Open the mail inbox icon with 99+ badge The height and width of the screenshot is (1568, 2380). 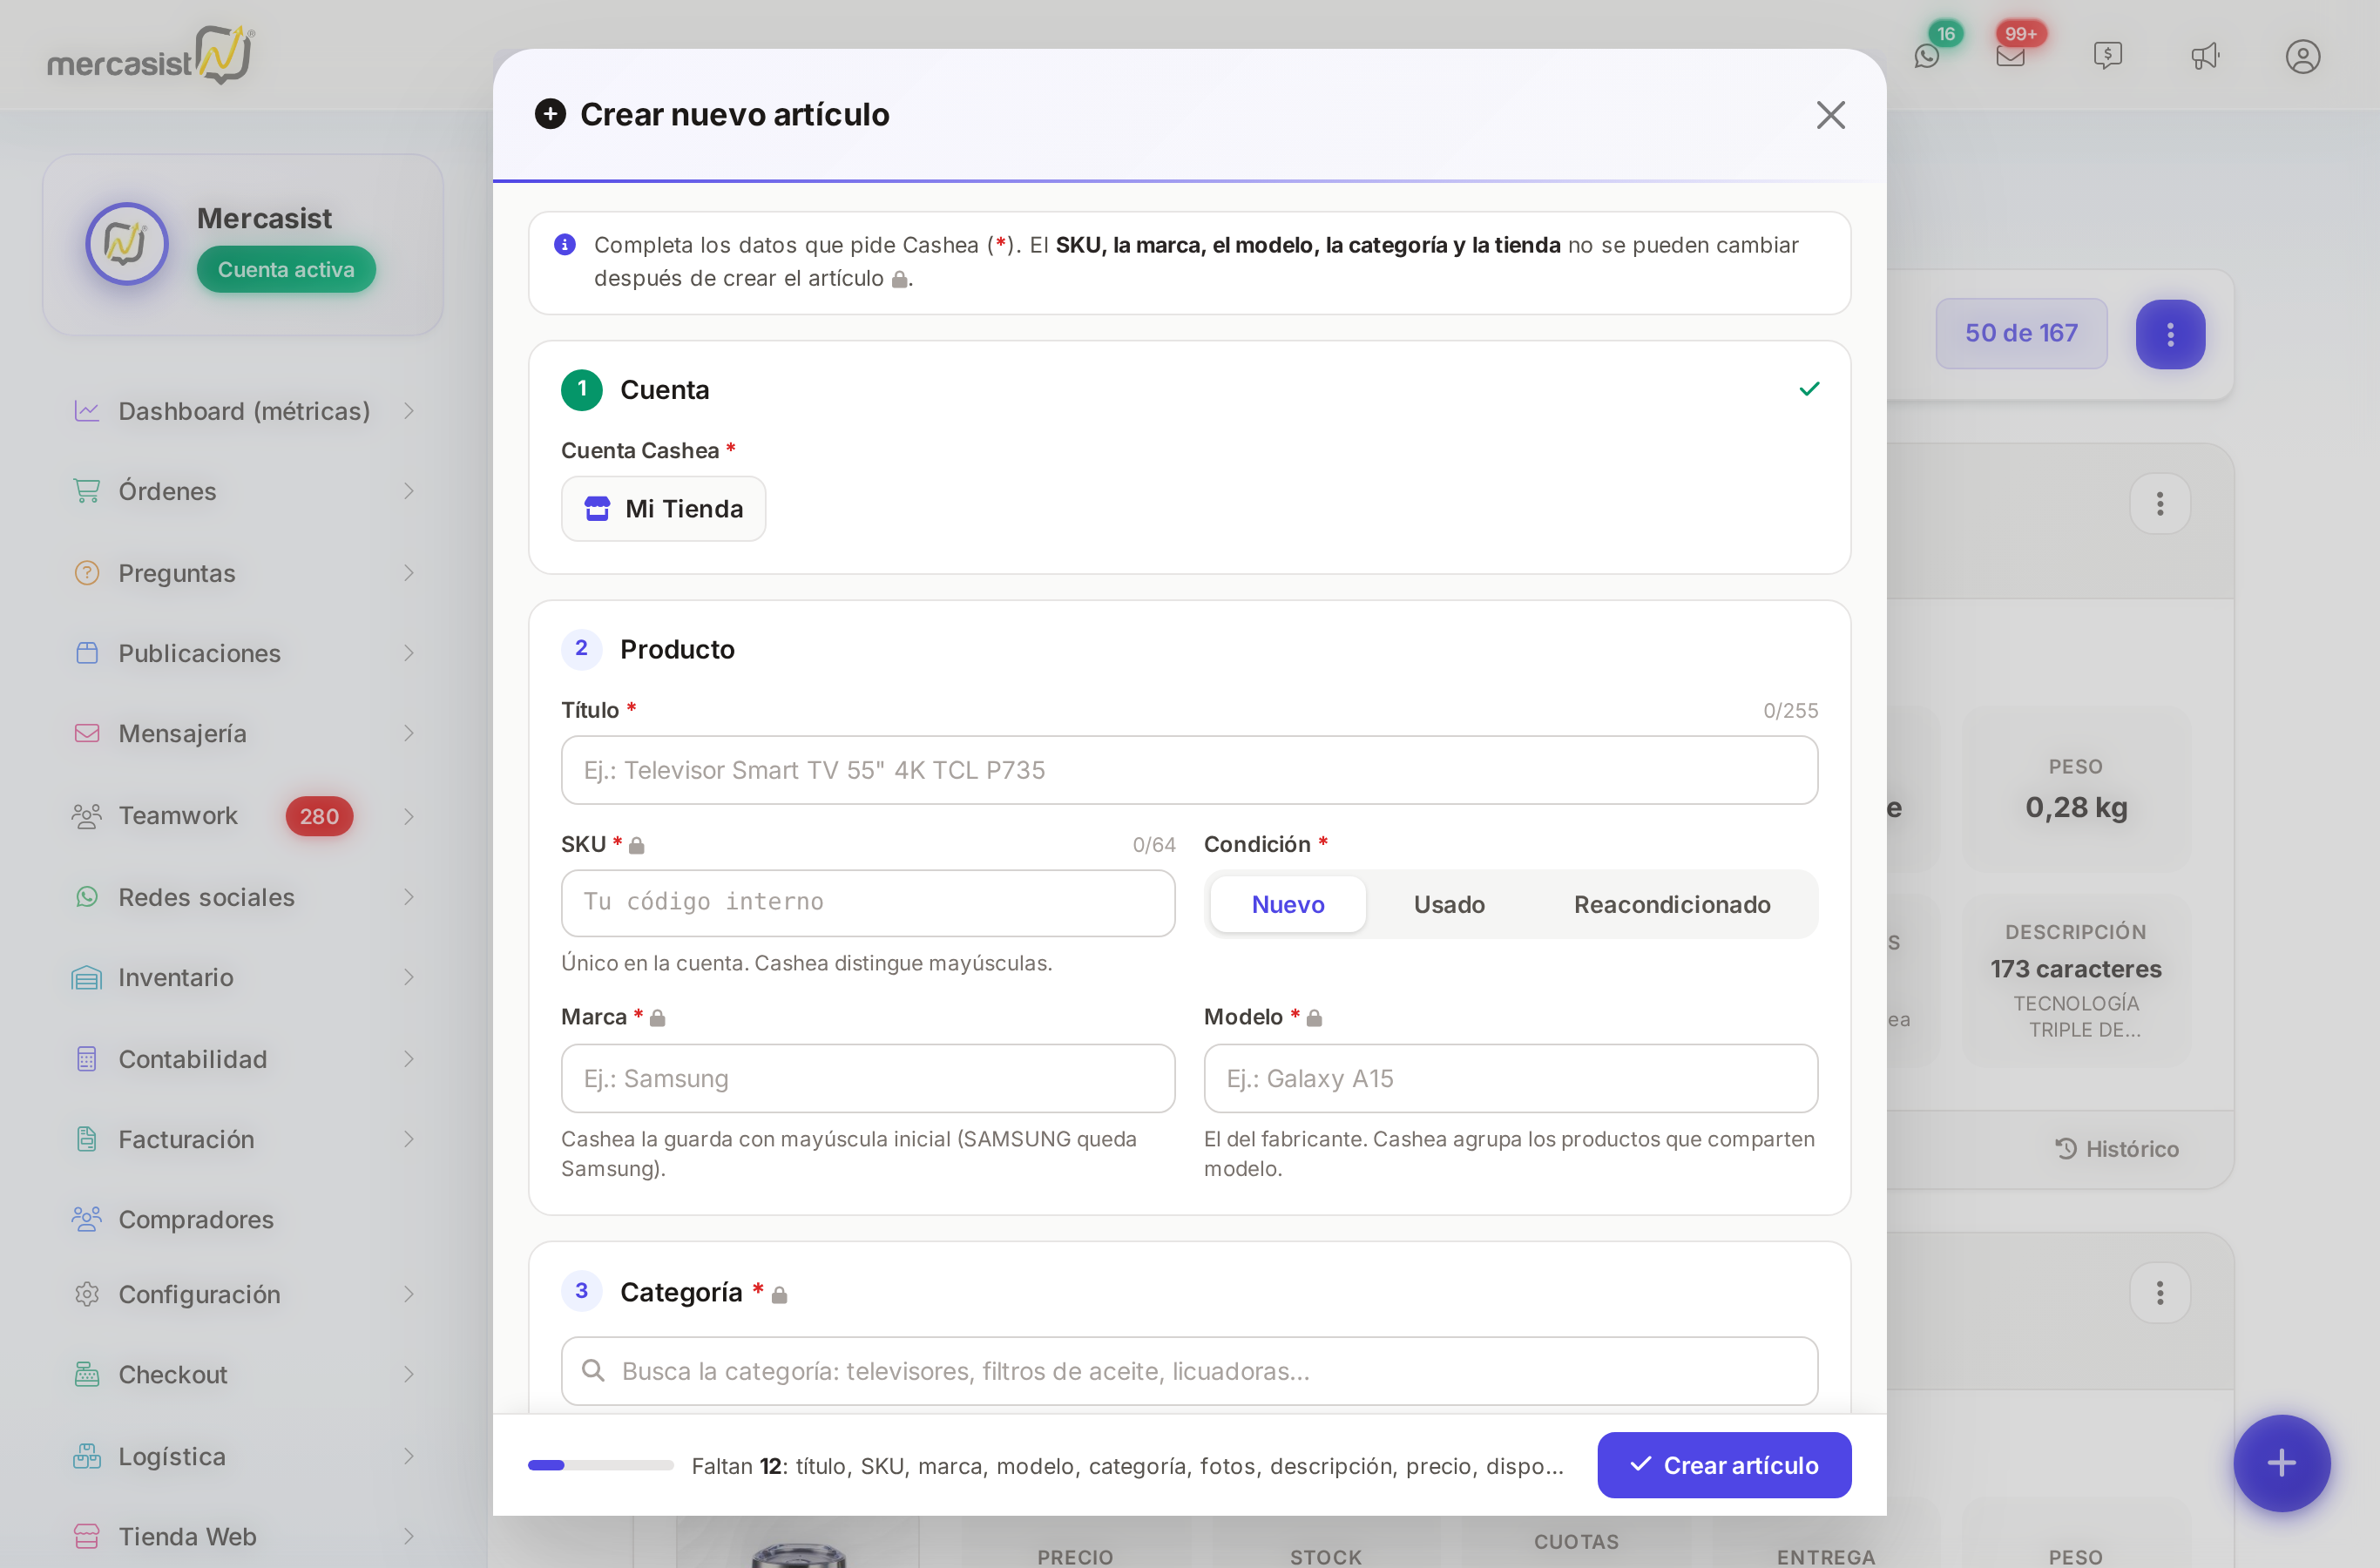pos(2010,56)
